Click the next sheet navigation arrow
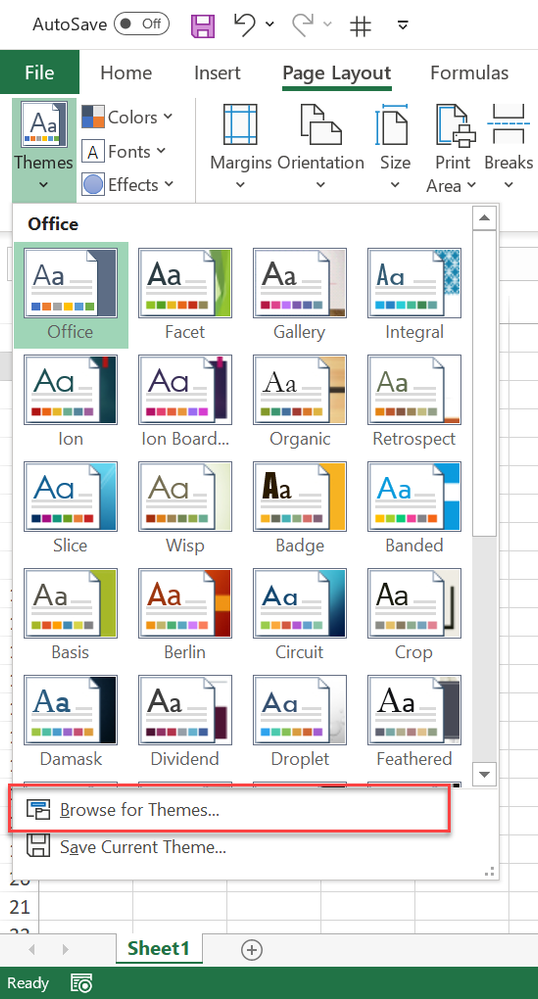 pyautogui.click(x=65, y=949)
